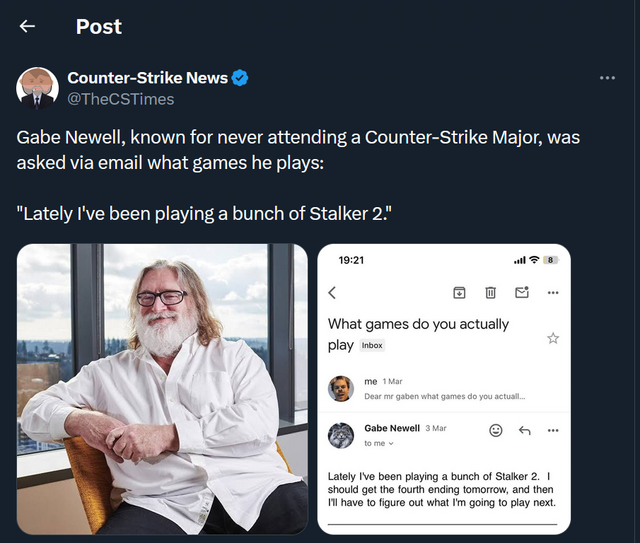Open the email toolbar three-dot overflow menu
Image resolution: width=640 pixels, height=543 pixels.
pyautogui.click(x=553, y=292)
